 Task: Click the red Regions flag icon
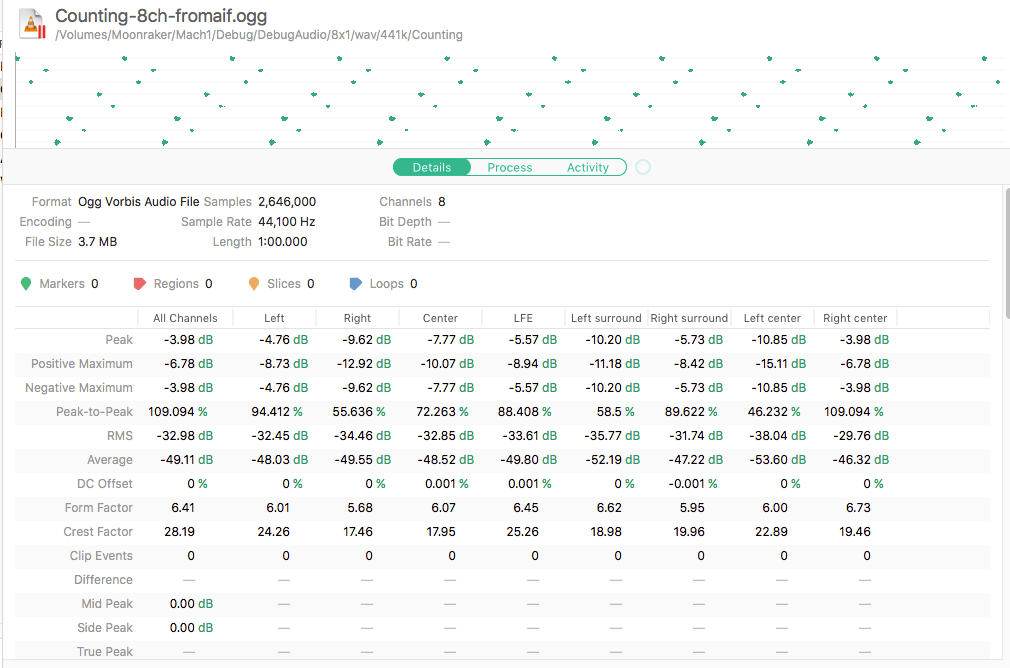(x=139, y=284)
